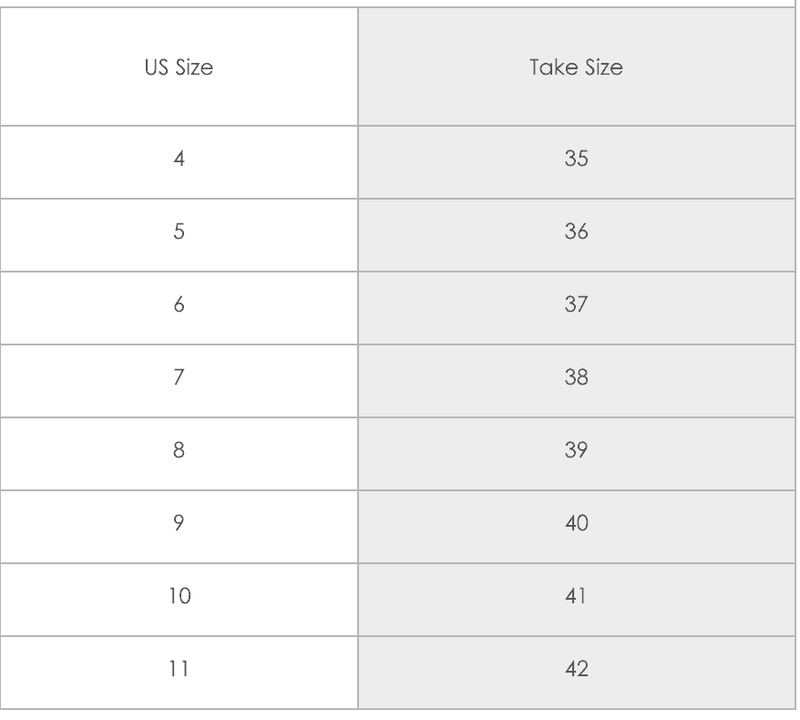Click the Take Size column header
800x720 pixels.
[576, 67]
